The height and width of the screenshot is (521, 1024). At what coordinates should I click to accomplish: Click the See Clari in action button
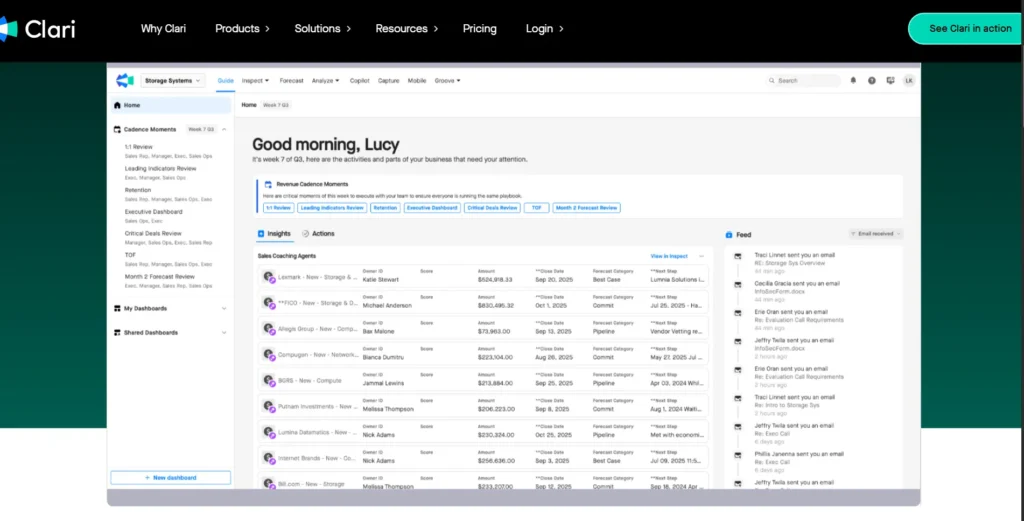(967, 29)
